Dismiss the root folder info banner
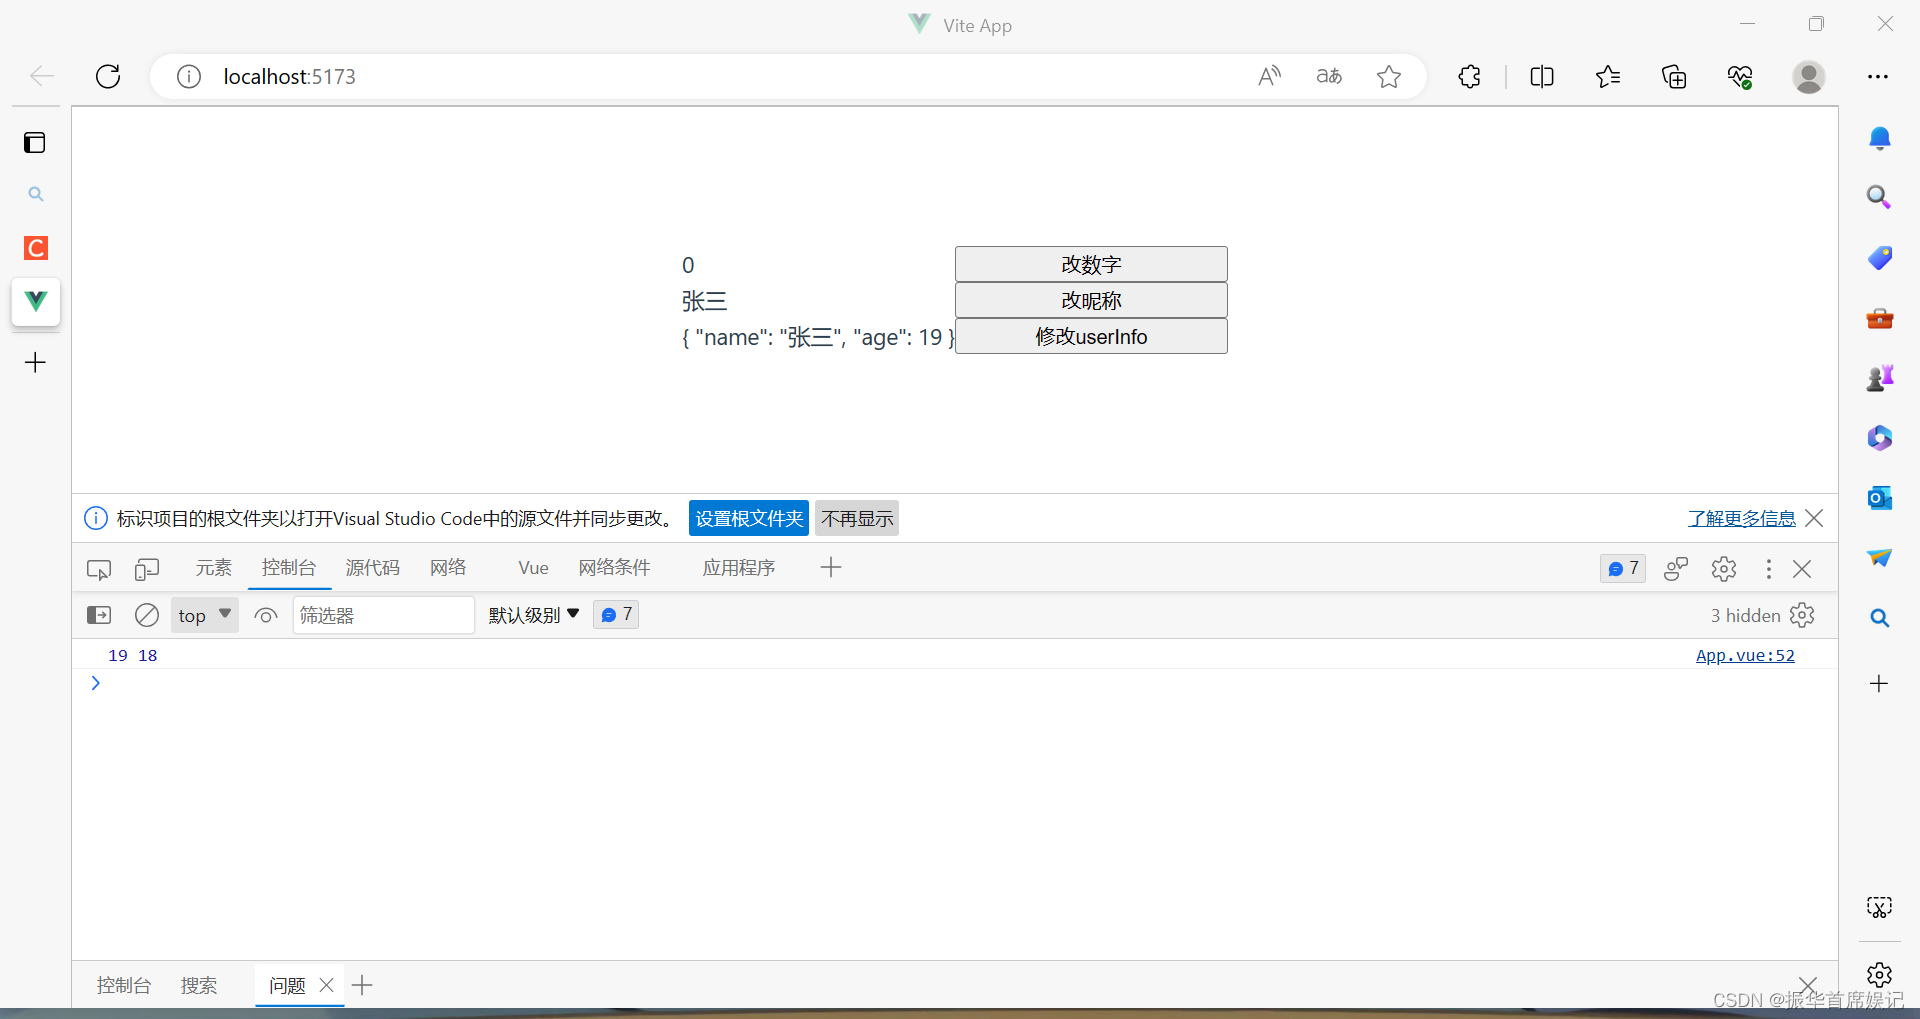The height and width of the screenshot is (1019, 1920). (x=1814, y=518)
